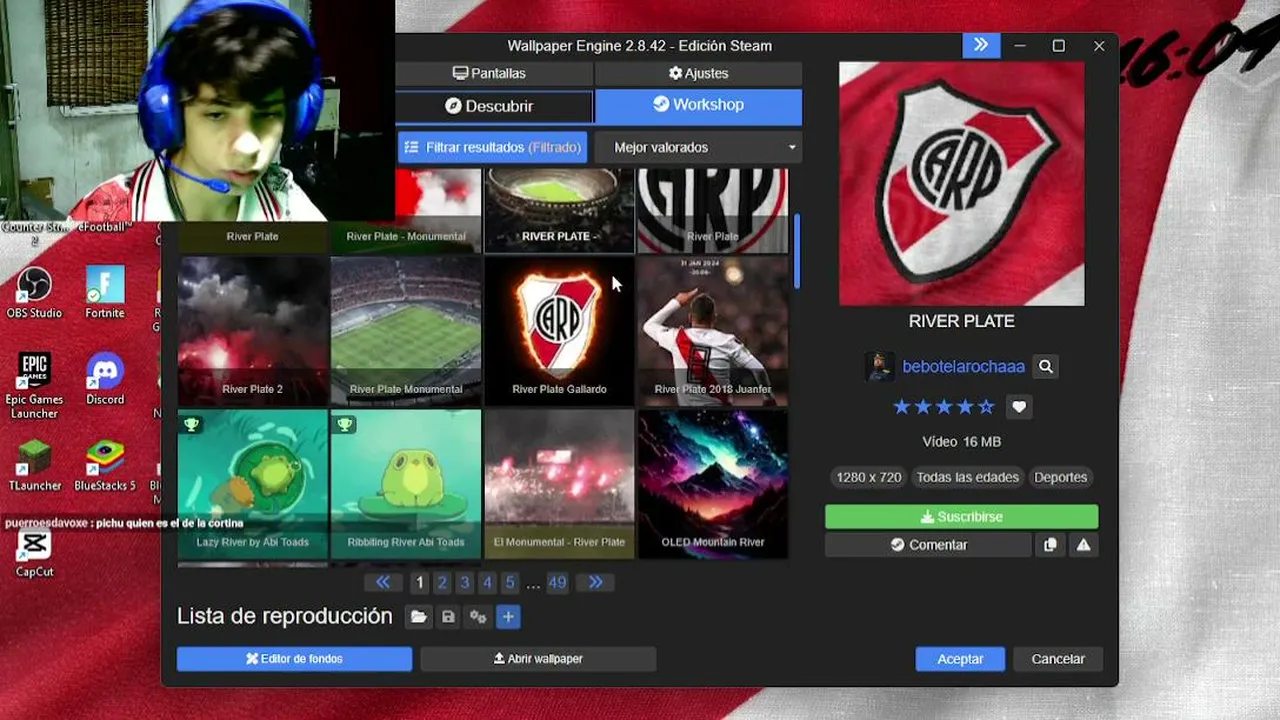1280x720 pixels.
Task: Open BlueStacks 5 desktop shortcut
Action: coord(105,466)
